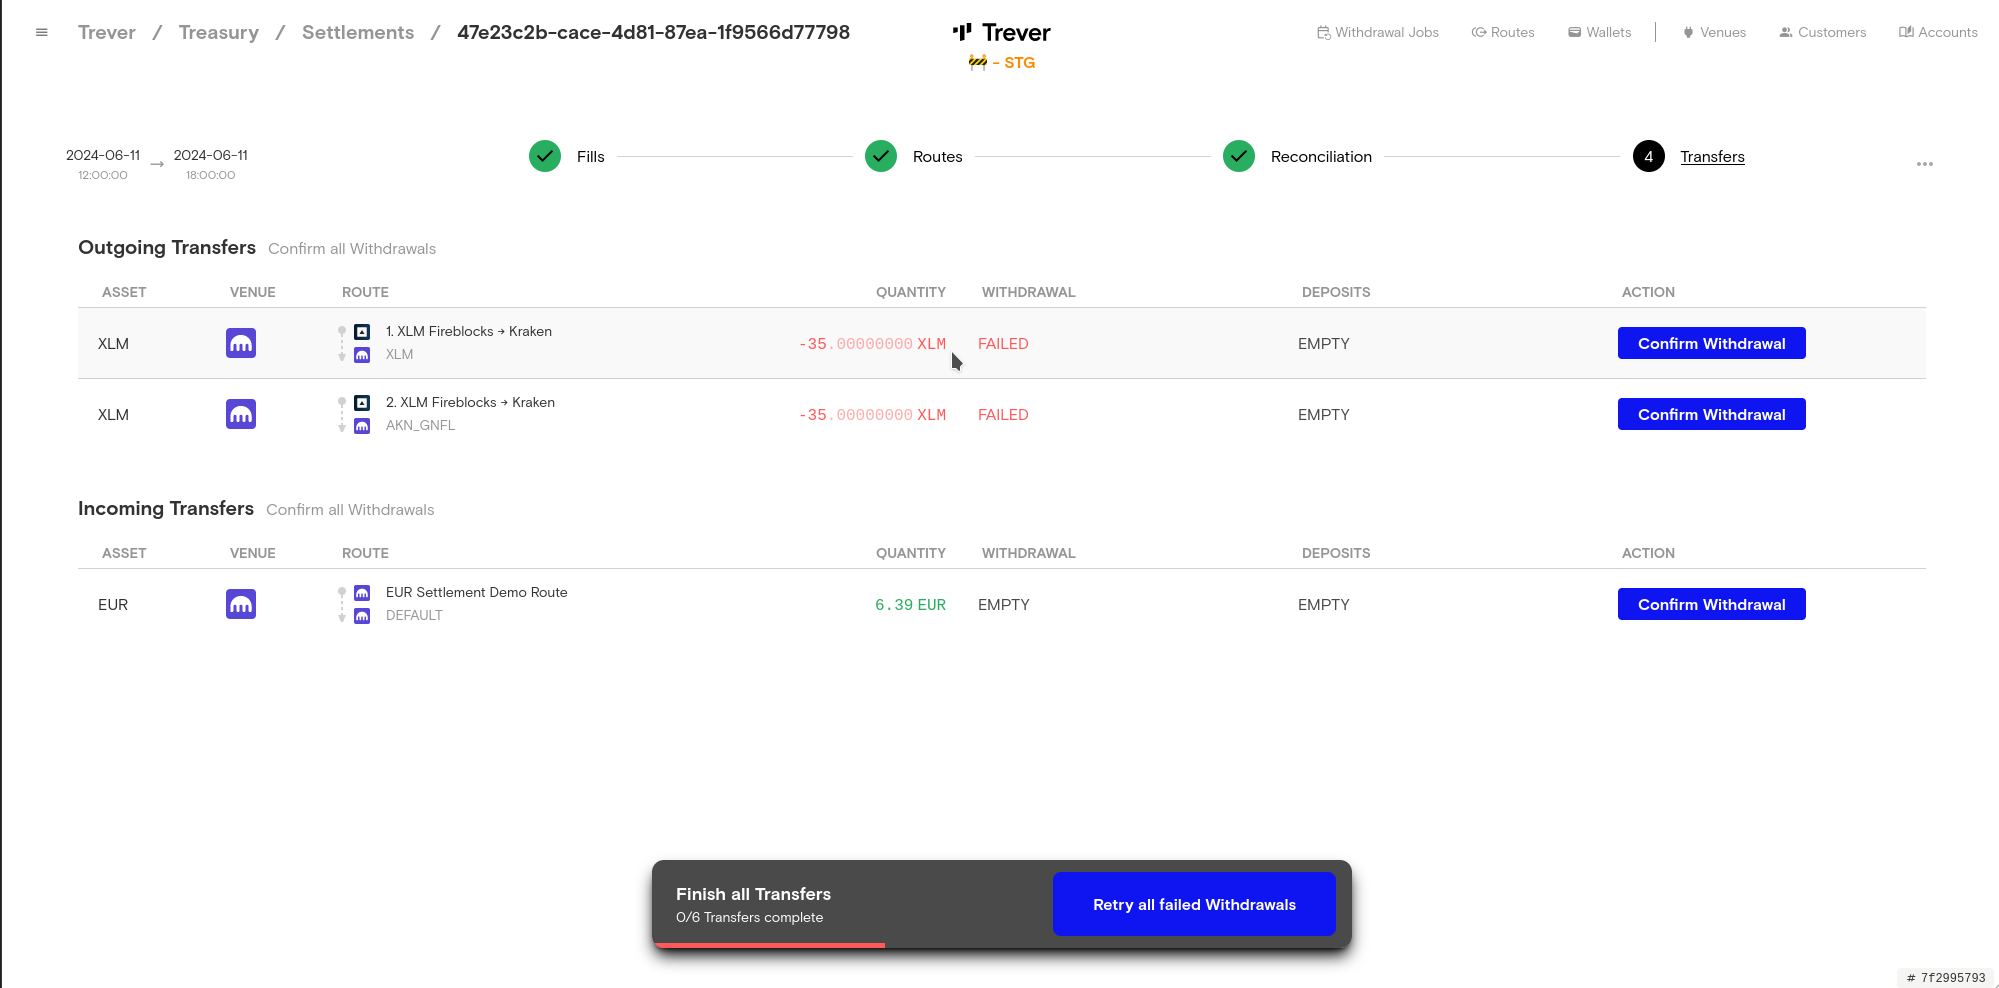The width and height of the screenshot is (1999, 988).
Task: Click the Transfers step link
Action: click(1712, 157)
